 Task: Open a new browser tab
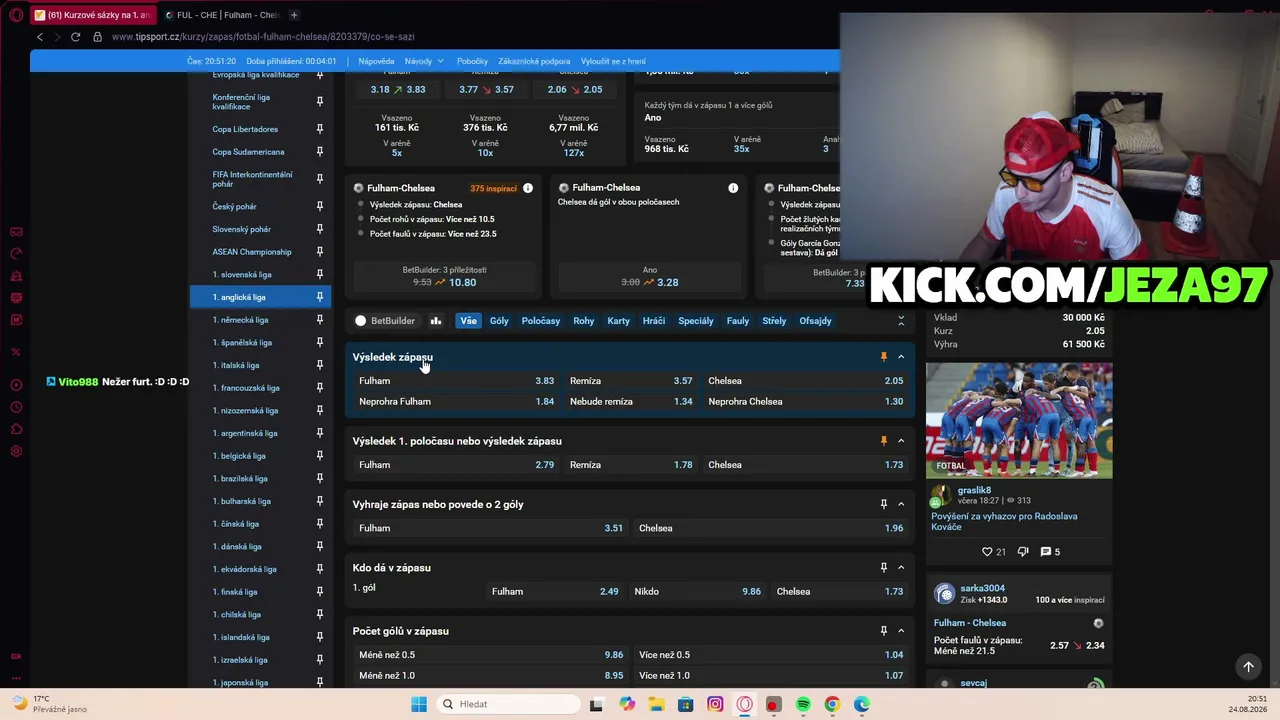tap(294, 15)
